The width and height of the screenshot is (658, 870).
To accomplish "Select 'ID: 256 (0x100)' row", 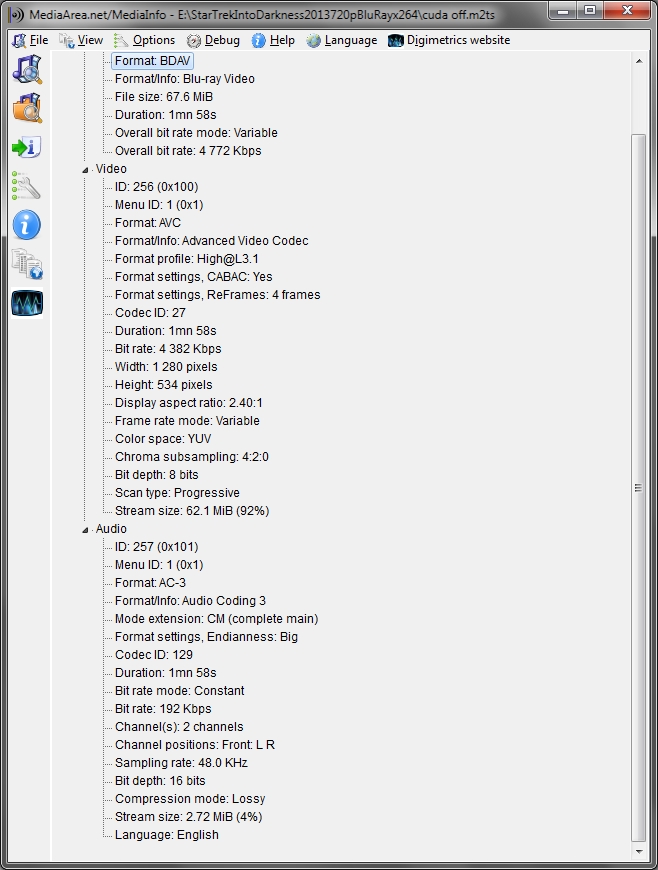I will coord(156,186).
